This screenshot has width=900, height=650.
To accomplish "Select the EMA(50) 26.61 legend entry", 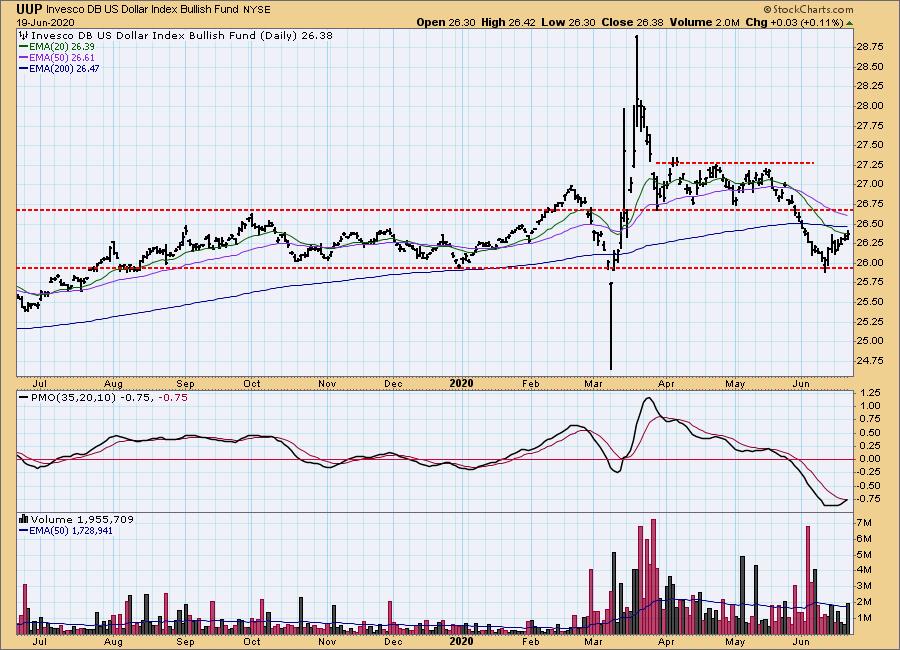I will click(x=57, y=57).
